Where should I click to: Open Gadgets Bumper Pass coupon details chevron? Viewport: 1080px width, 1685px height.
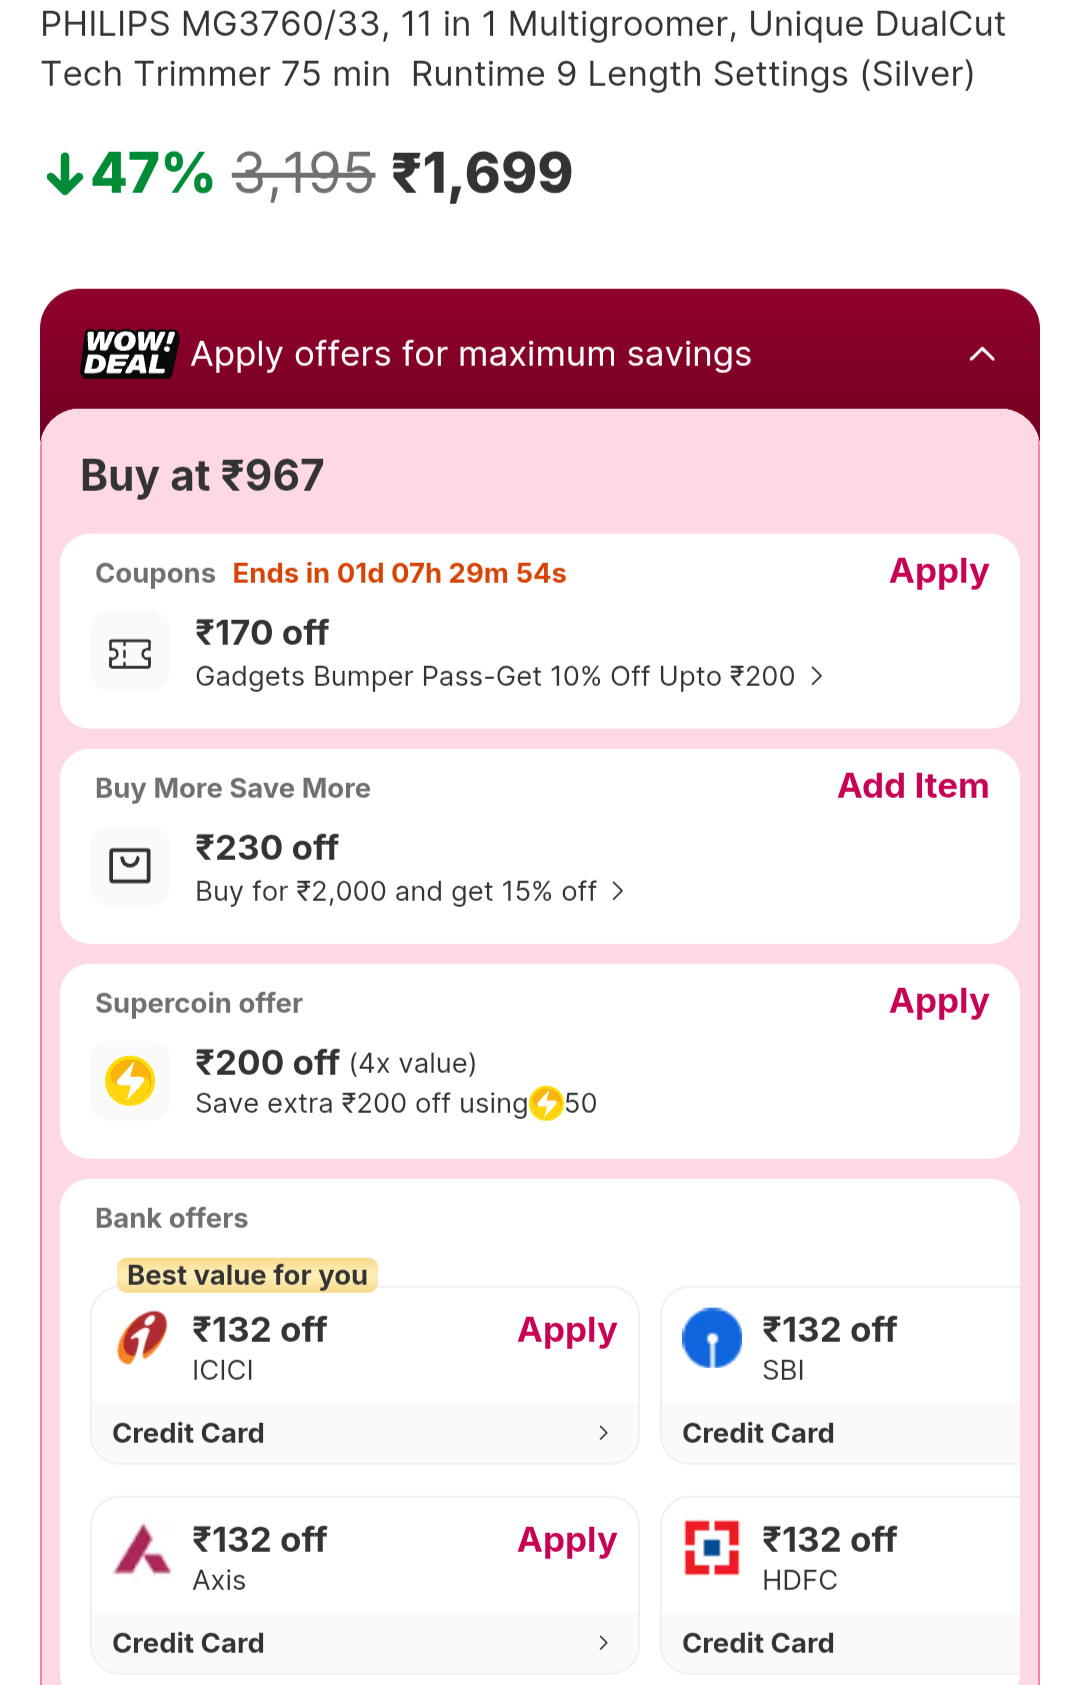(x=817, y=677)
